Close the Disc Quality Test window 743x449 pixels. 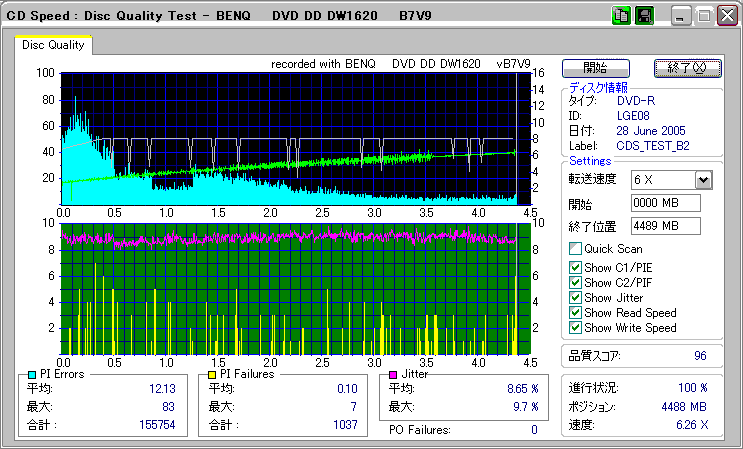(727, 16)
